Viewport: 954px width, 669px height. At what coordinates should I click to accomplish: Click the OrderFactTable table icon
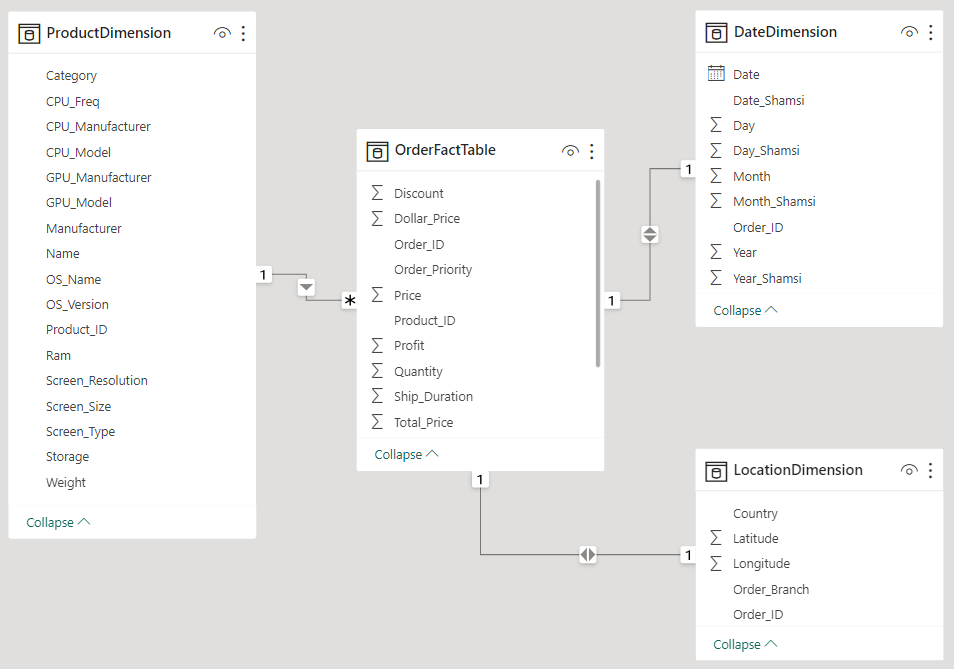377,151
